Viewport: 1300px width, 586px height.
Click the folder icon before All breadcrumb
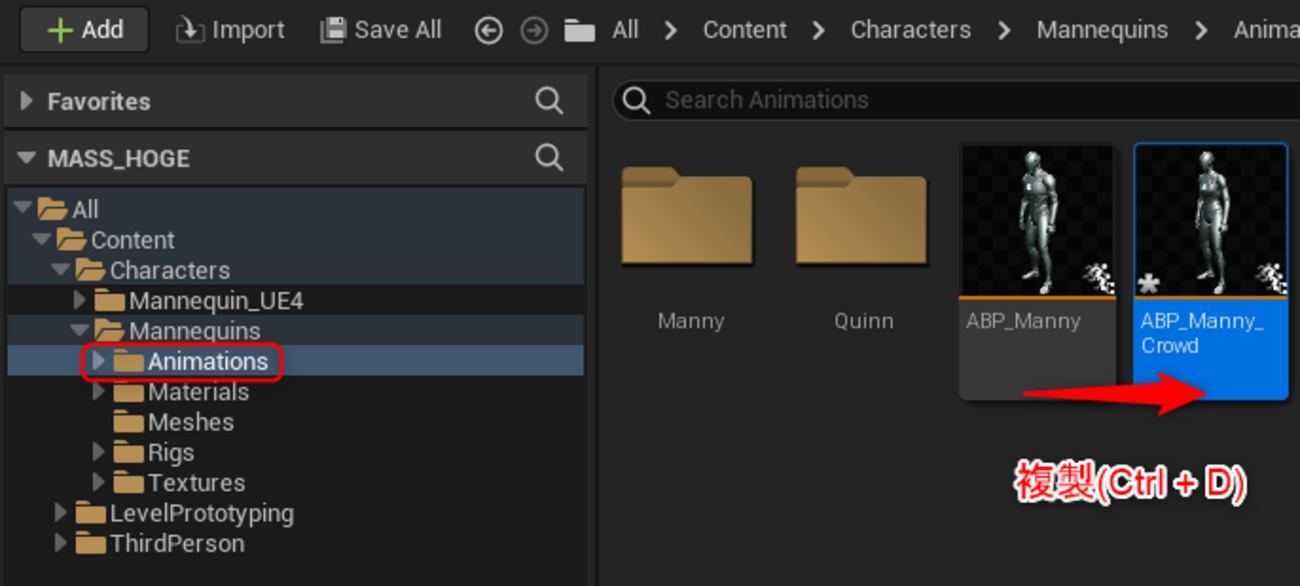tap(580, 31)
